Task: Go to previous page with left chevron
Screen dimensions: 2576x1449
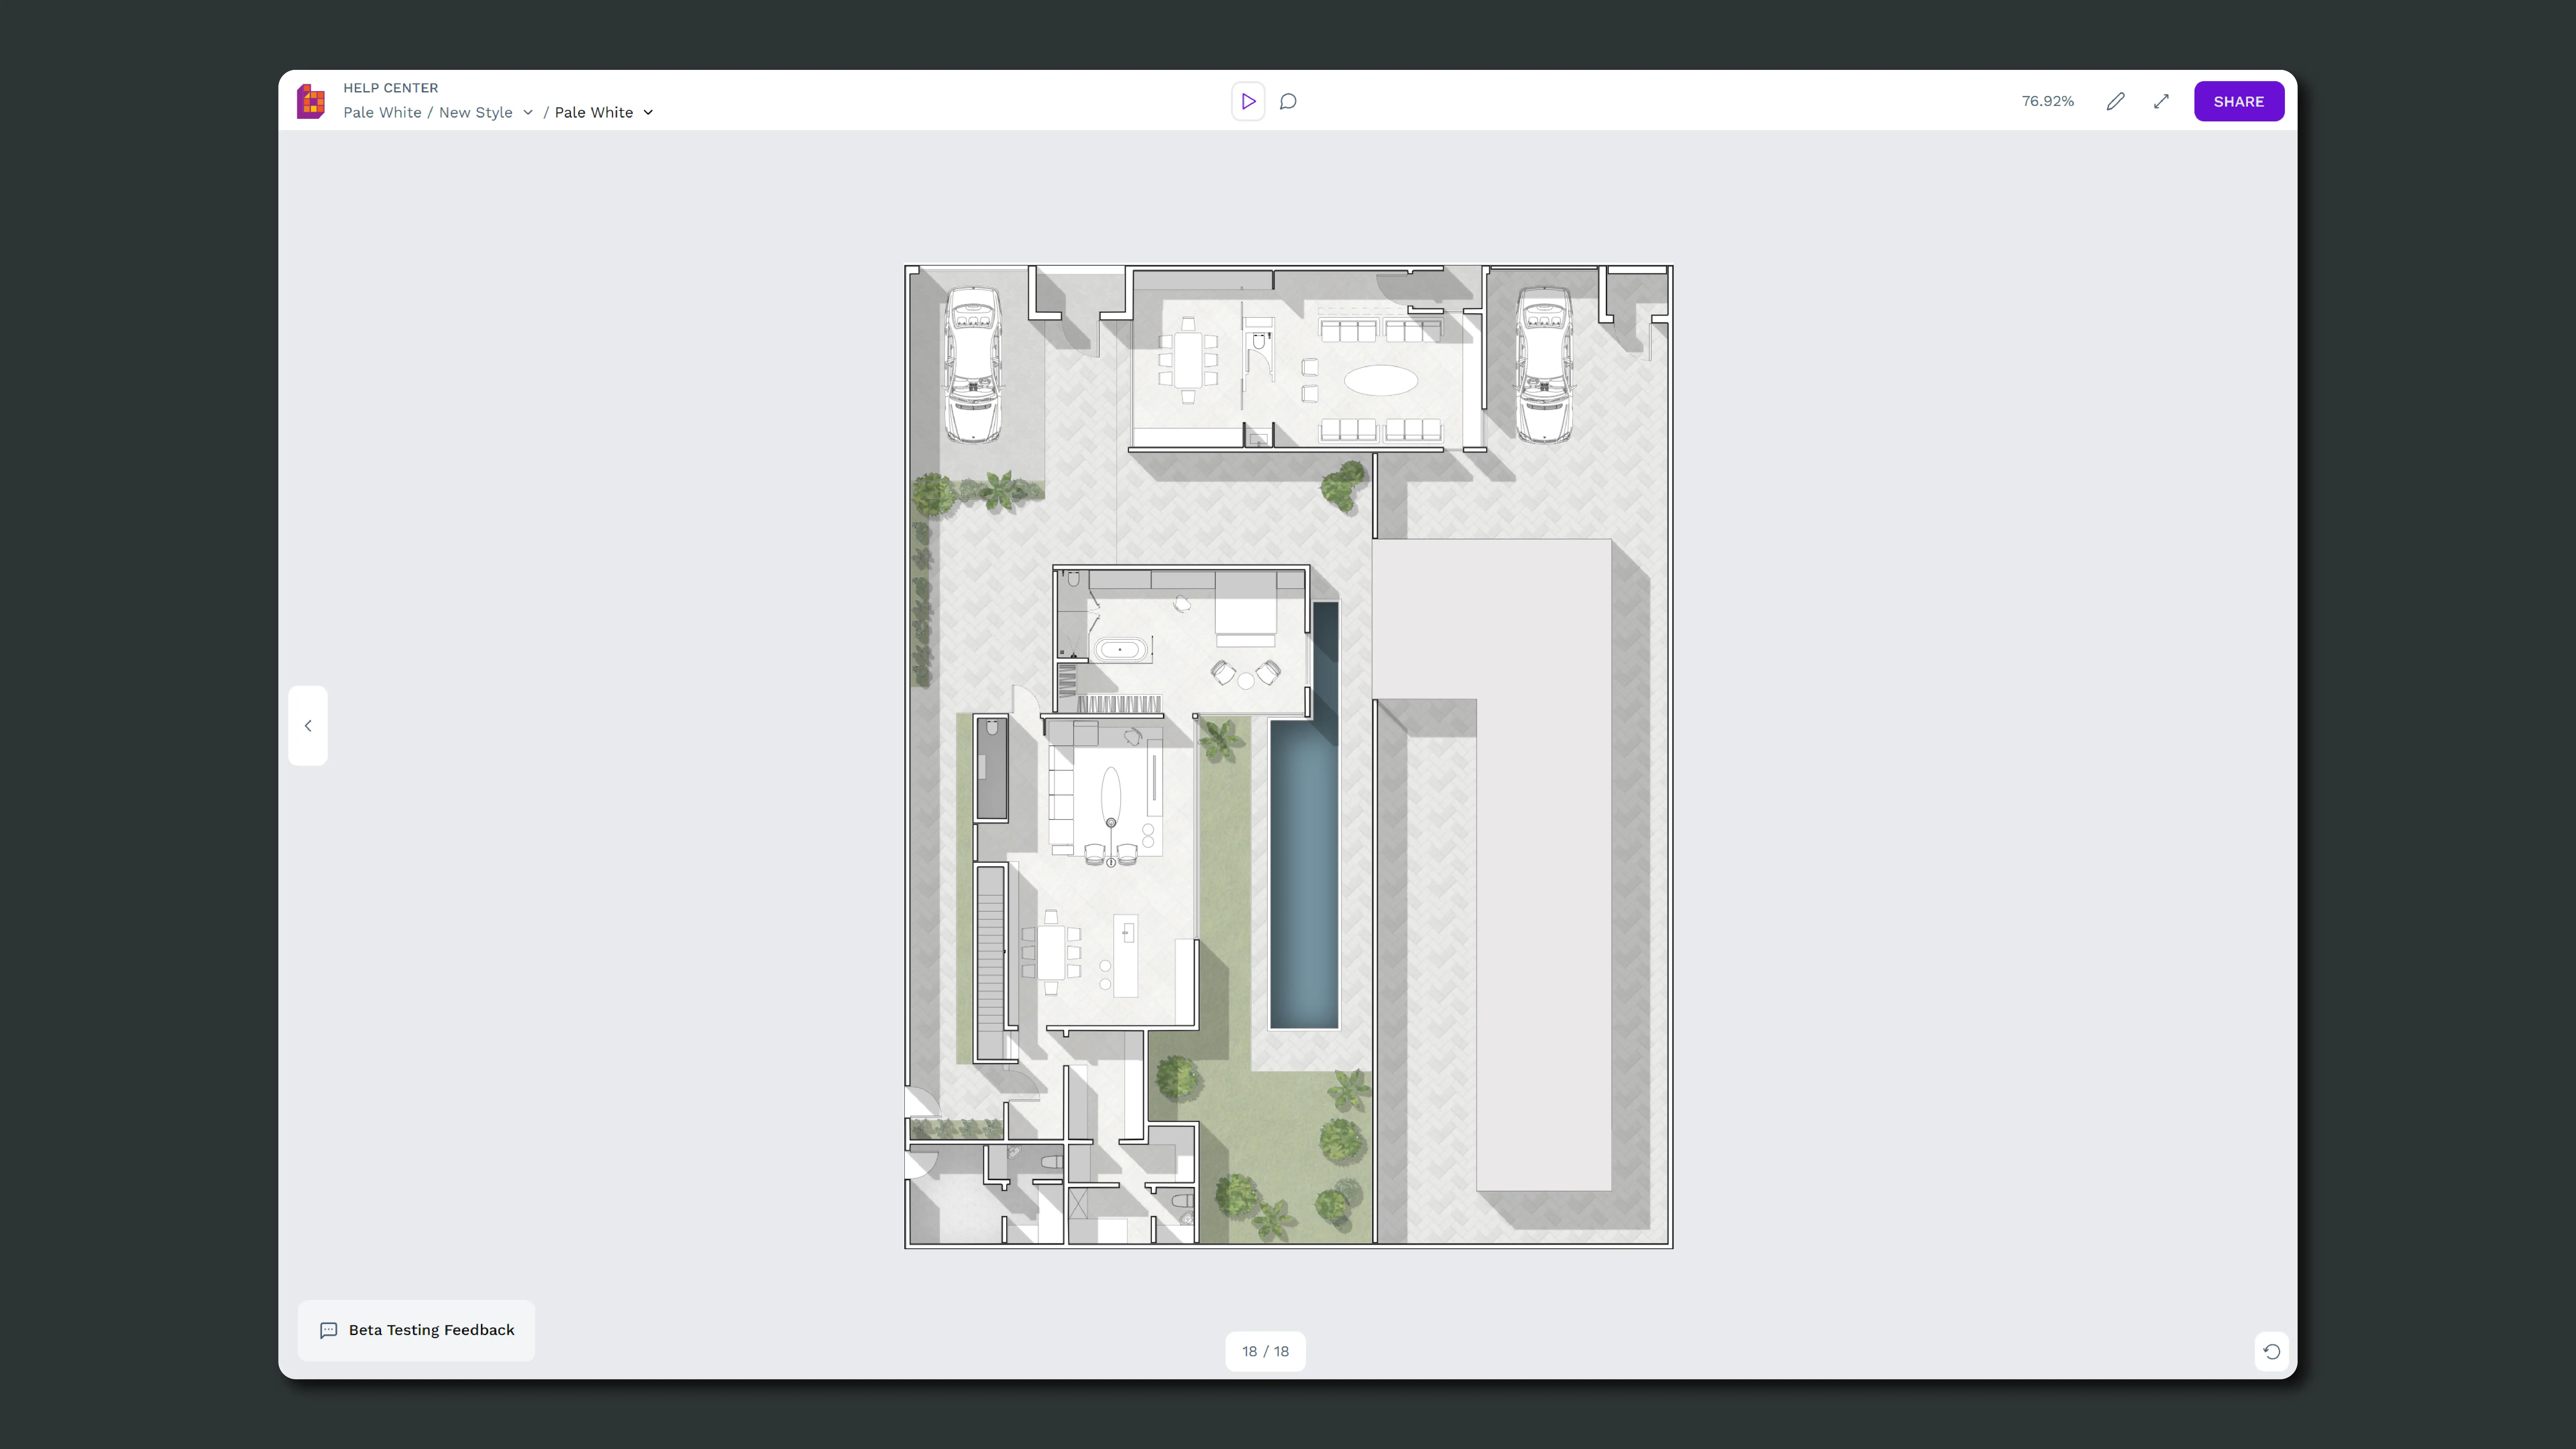Action: coord(308,726)
